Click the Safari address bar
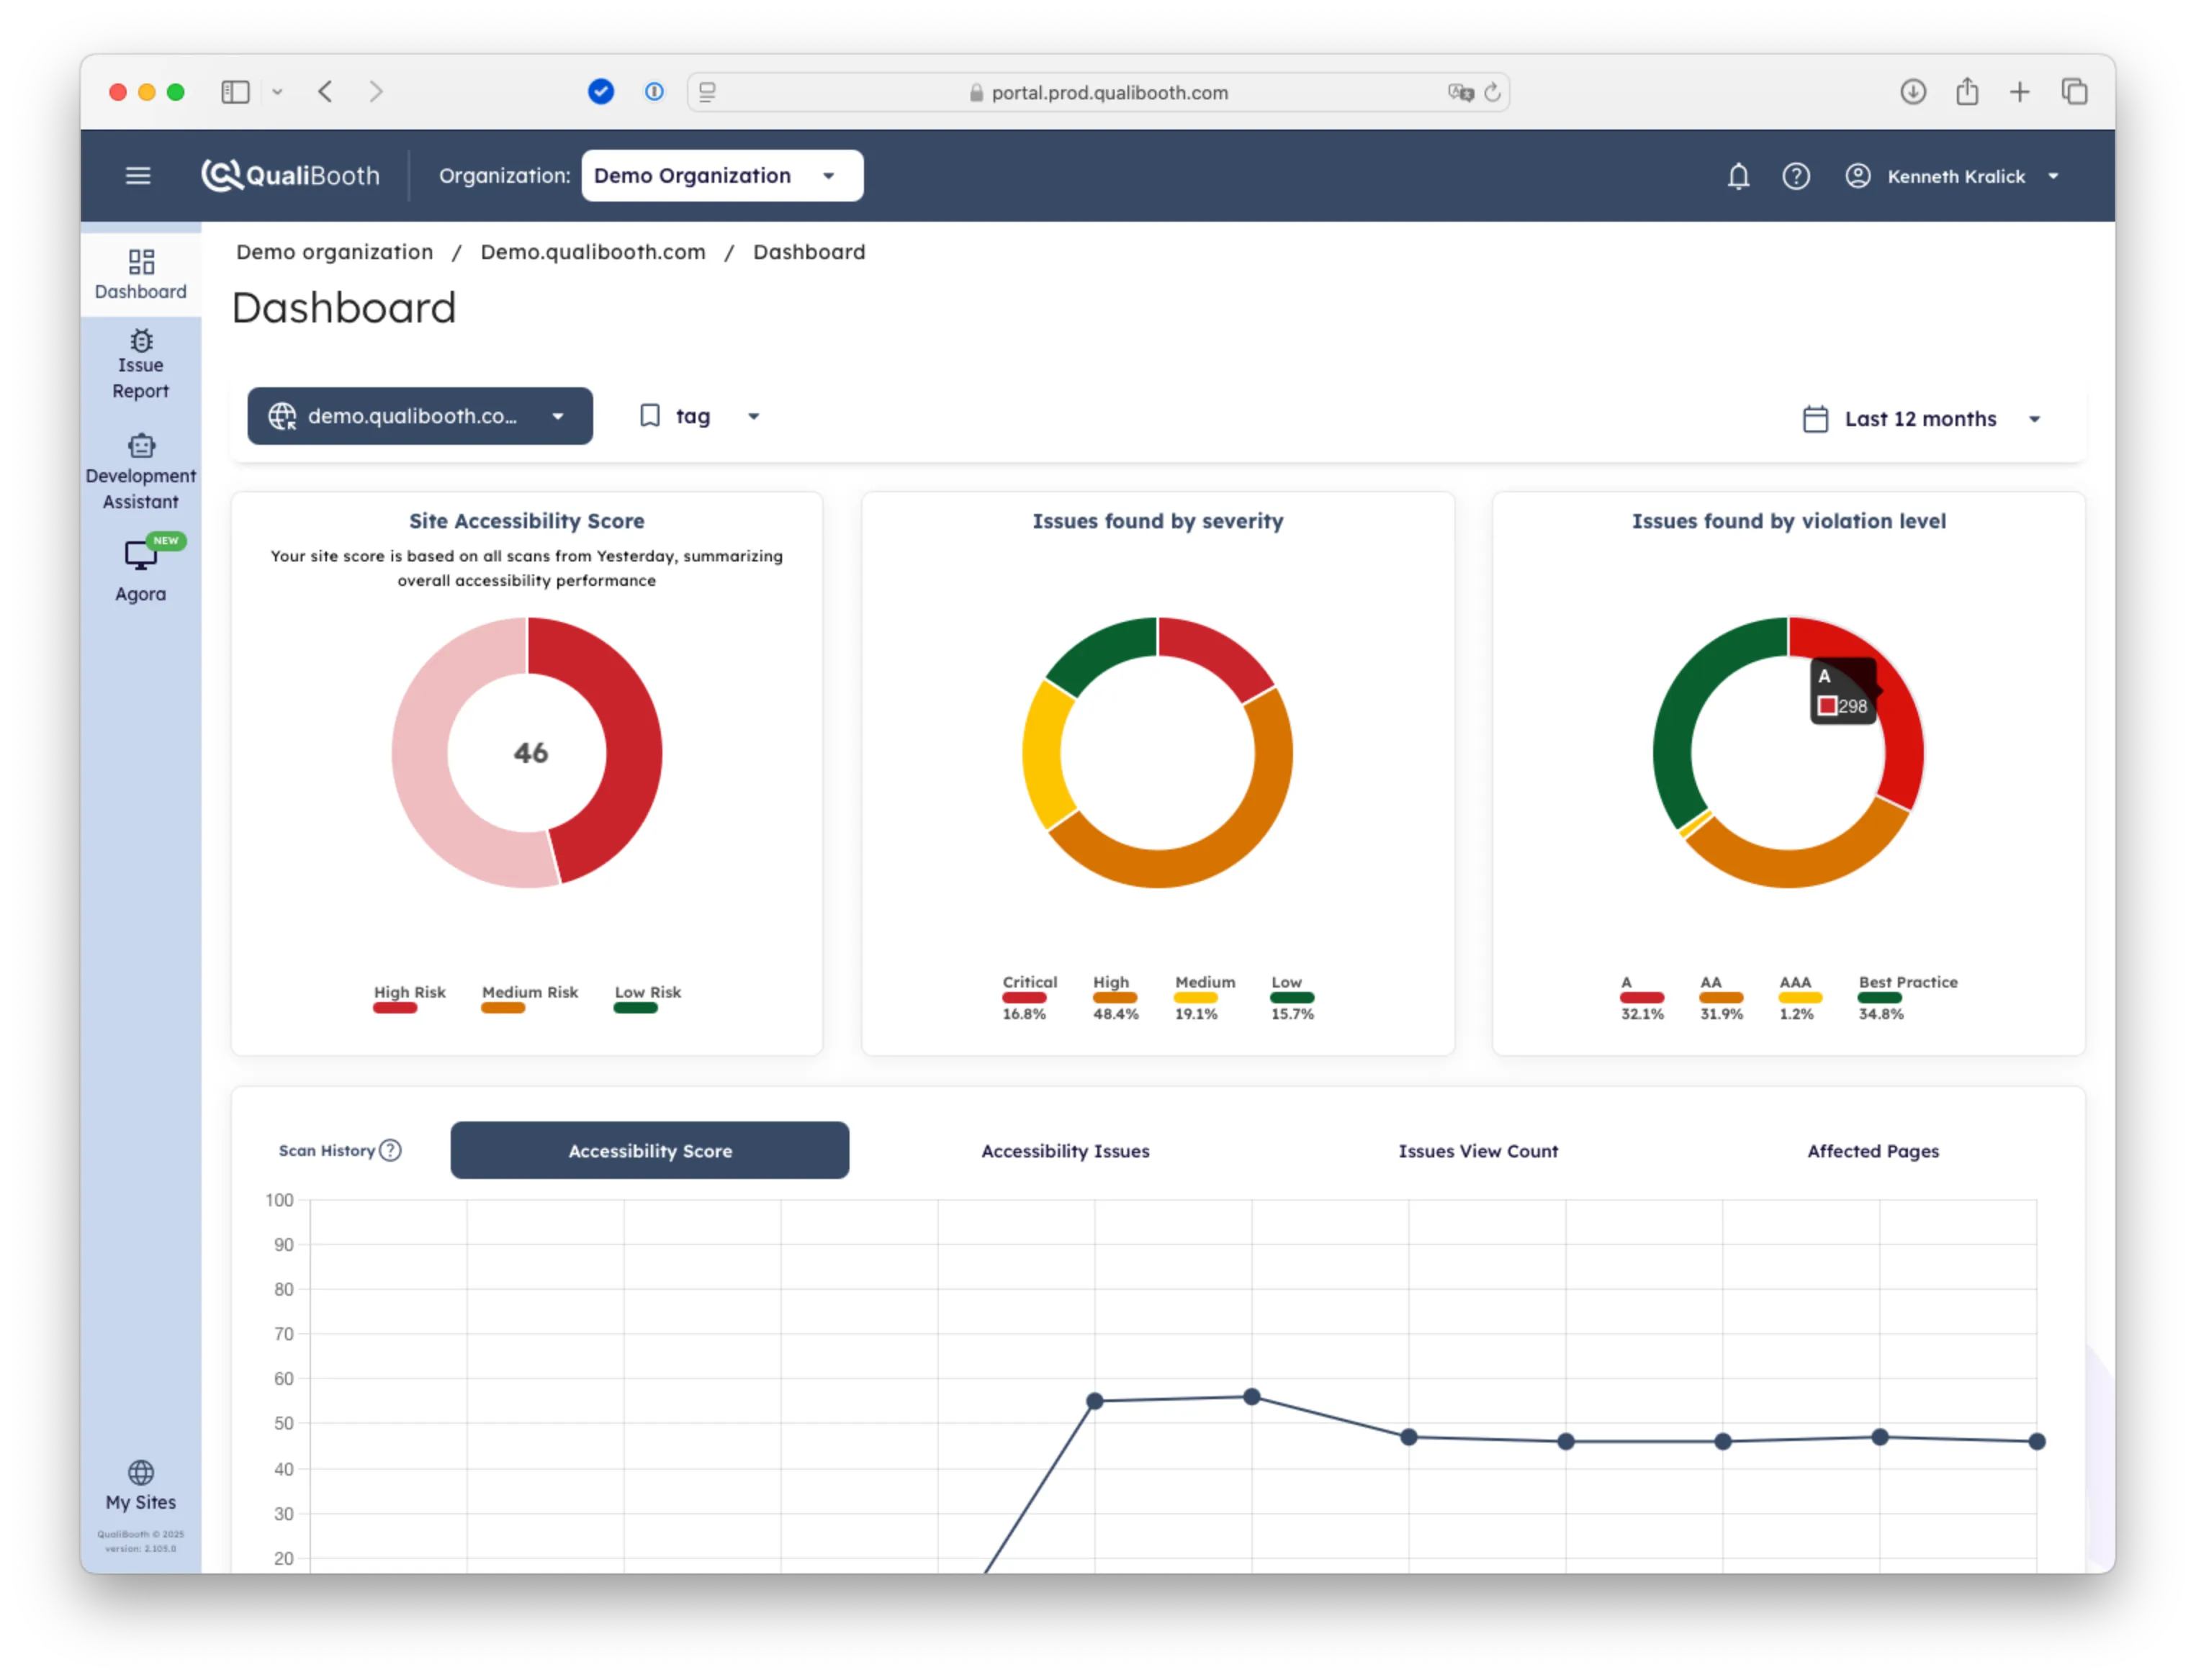 1100,92
